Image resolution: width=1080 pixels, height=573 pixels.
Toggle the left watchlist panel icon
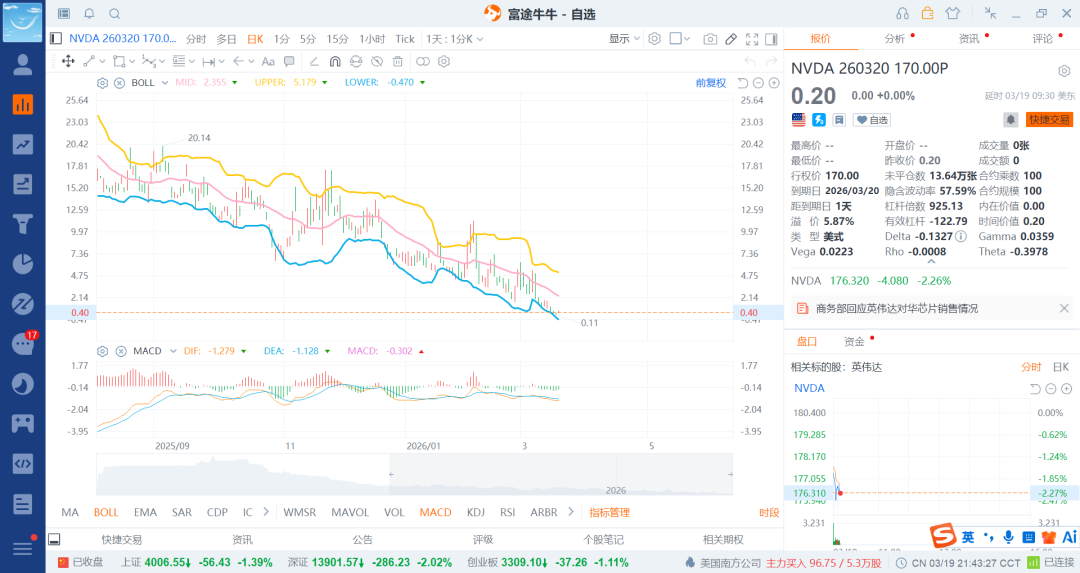click(56, 39)
